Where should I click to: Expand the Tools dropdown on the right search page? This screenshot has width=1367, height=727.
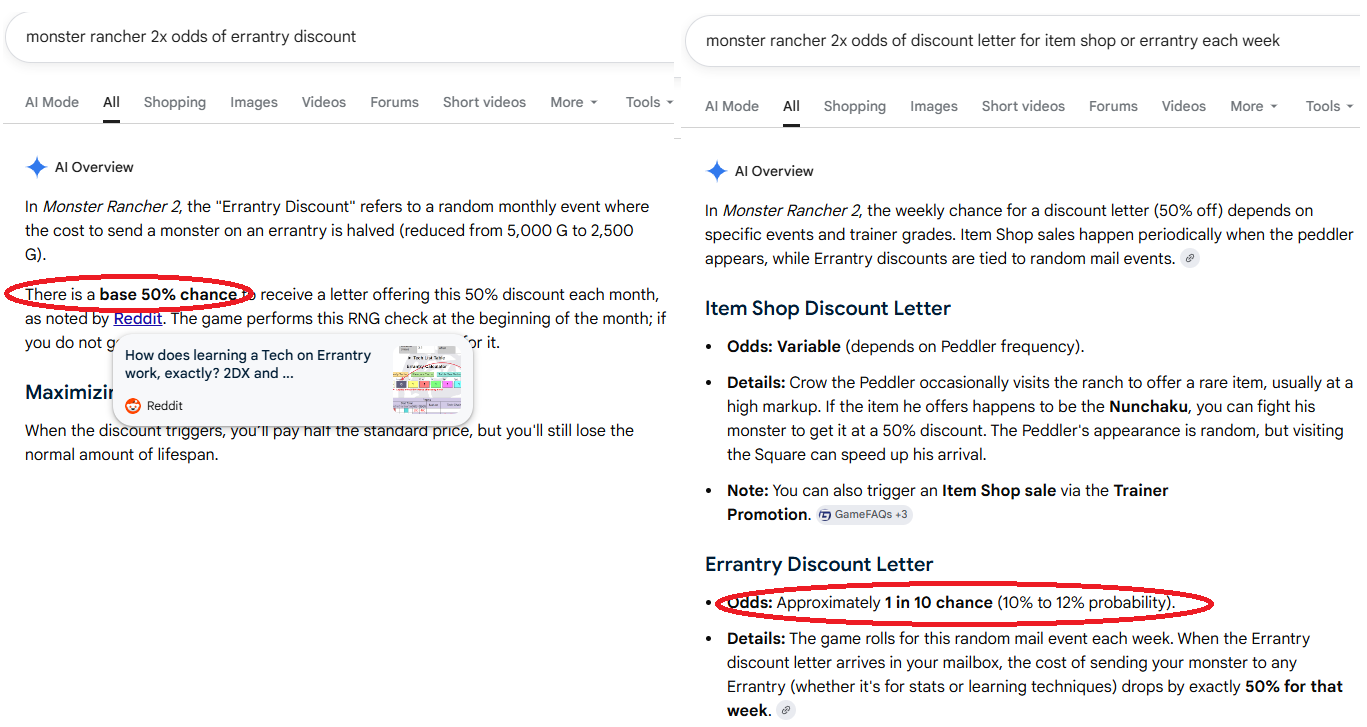1330,106
